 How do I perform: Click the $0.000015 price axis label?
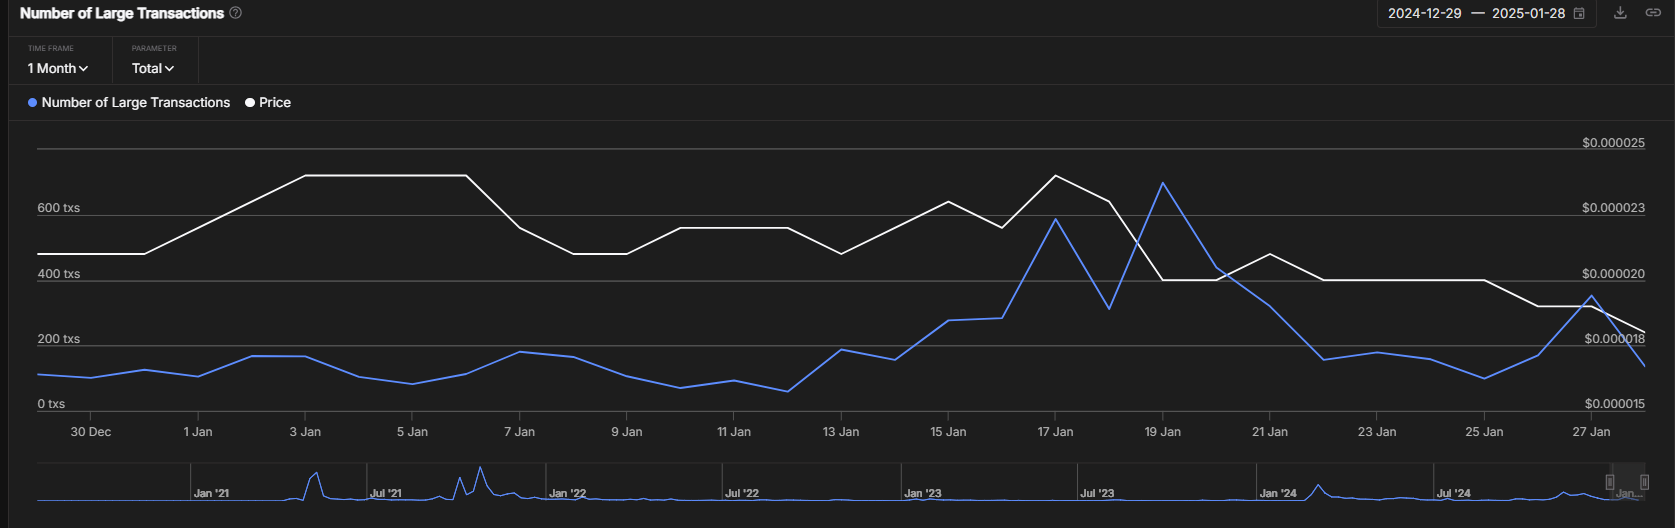[x=1614, y=404]
